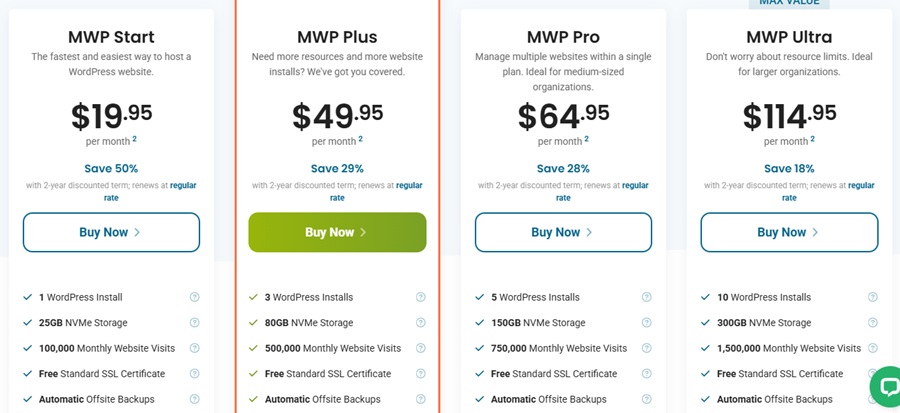
Task: Click help icon for MWP Pro 5 WordPress Installs
Action: [647, 297]
